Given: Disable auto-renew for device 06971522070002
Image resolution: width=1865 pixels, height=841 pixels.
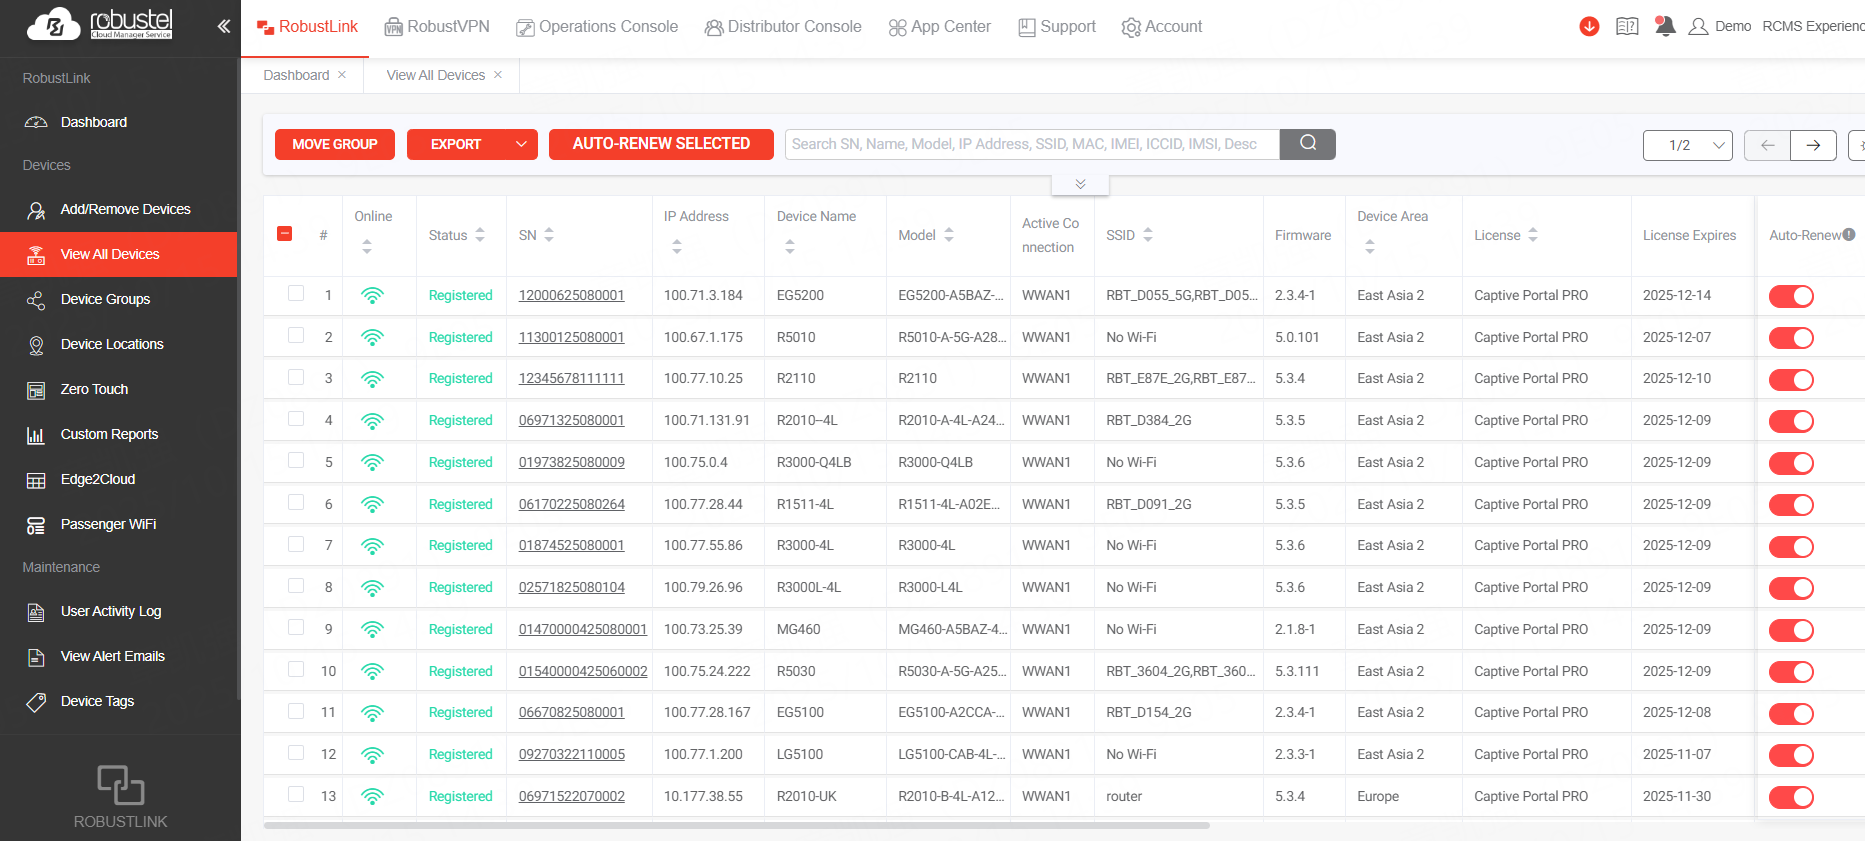Looking at the screenshot, I should tap(1791, 797).
